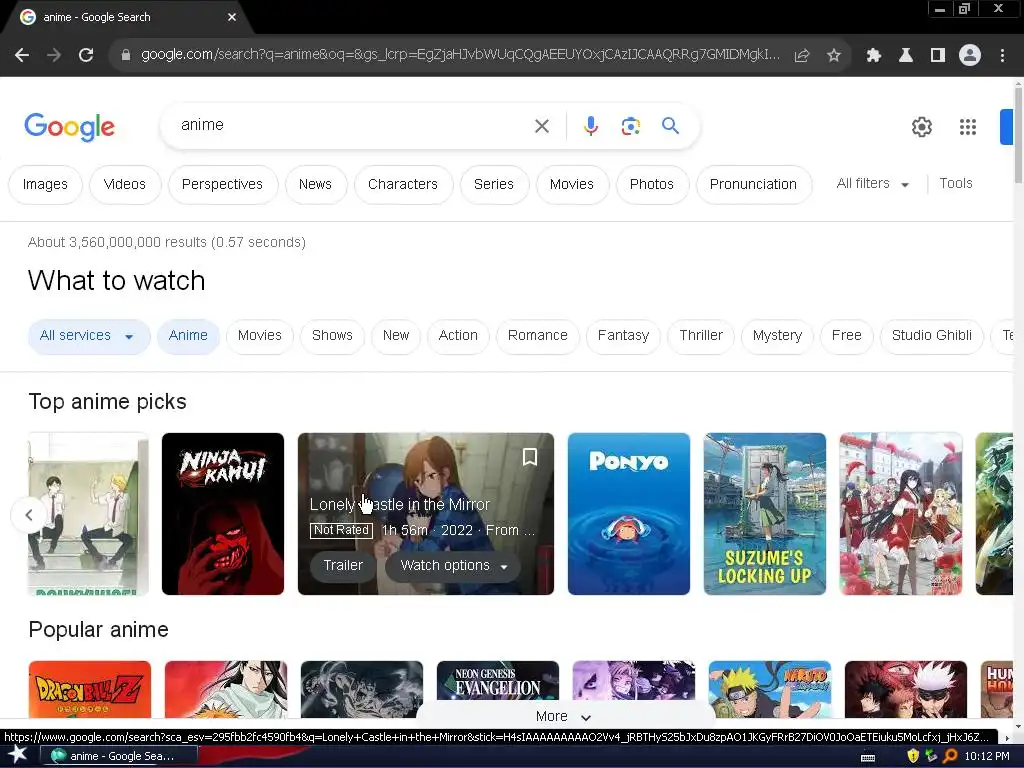The width and height of the screenshot is (1024, 768).
Task: Open the Chrome three-dot menu
Action: (x=1002, y=56)
